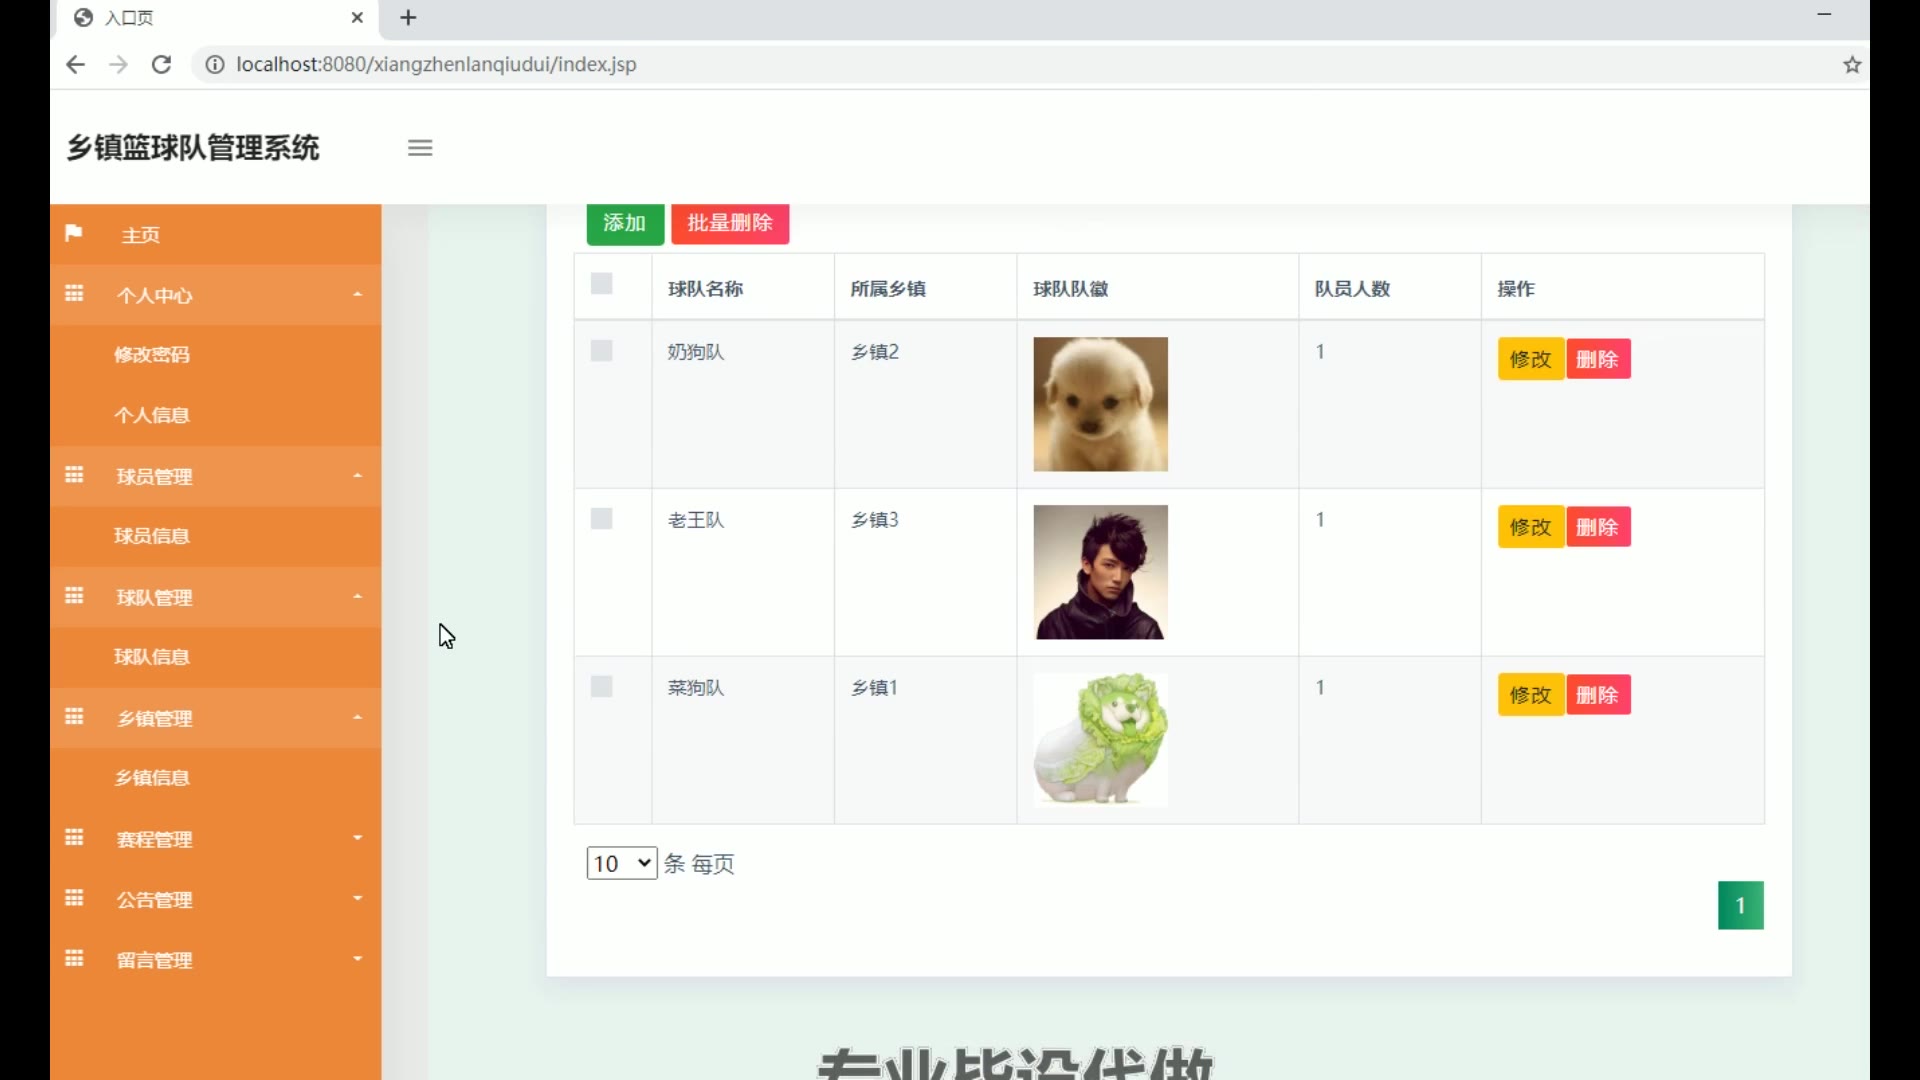Viewport: 1920px width, 1080px height.
Task: Collapse the 乡镇管理 sidebar section
Action: (x=215, y=718)
